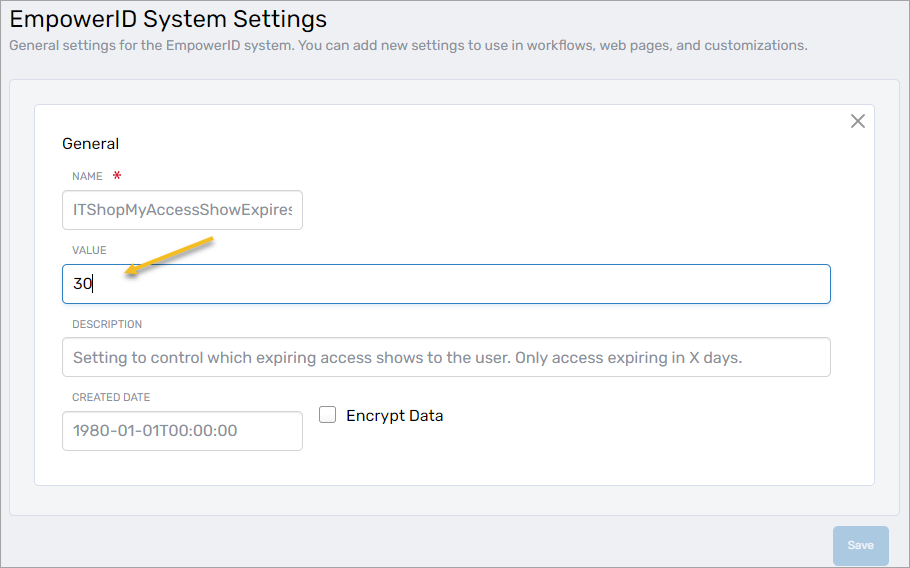Click the '30' text in Value field

pyautogui.click(x=82, y=284)
